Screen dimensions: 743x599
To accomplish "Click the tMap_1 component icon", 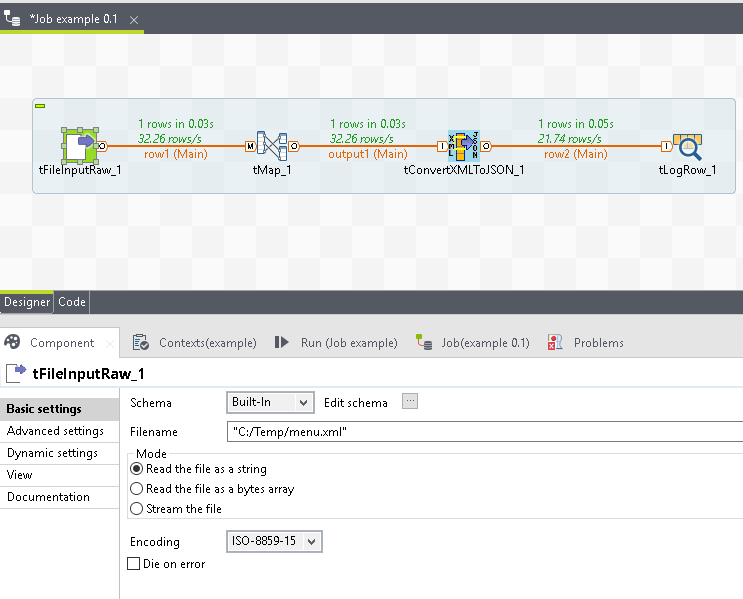I will click(x=271, y=146).
